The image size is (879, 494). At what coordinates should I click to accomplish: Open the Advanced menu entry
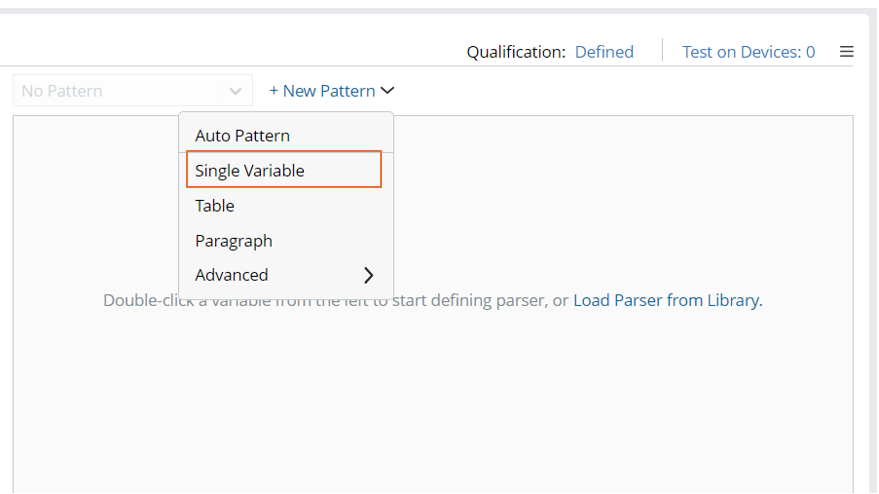click(232, 275)
